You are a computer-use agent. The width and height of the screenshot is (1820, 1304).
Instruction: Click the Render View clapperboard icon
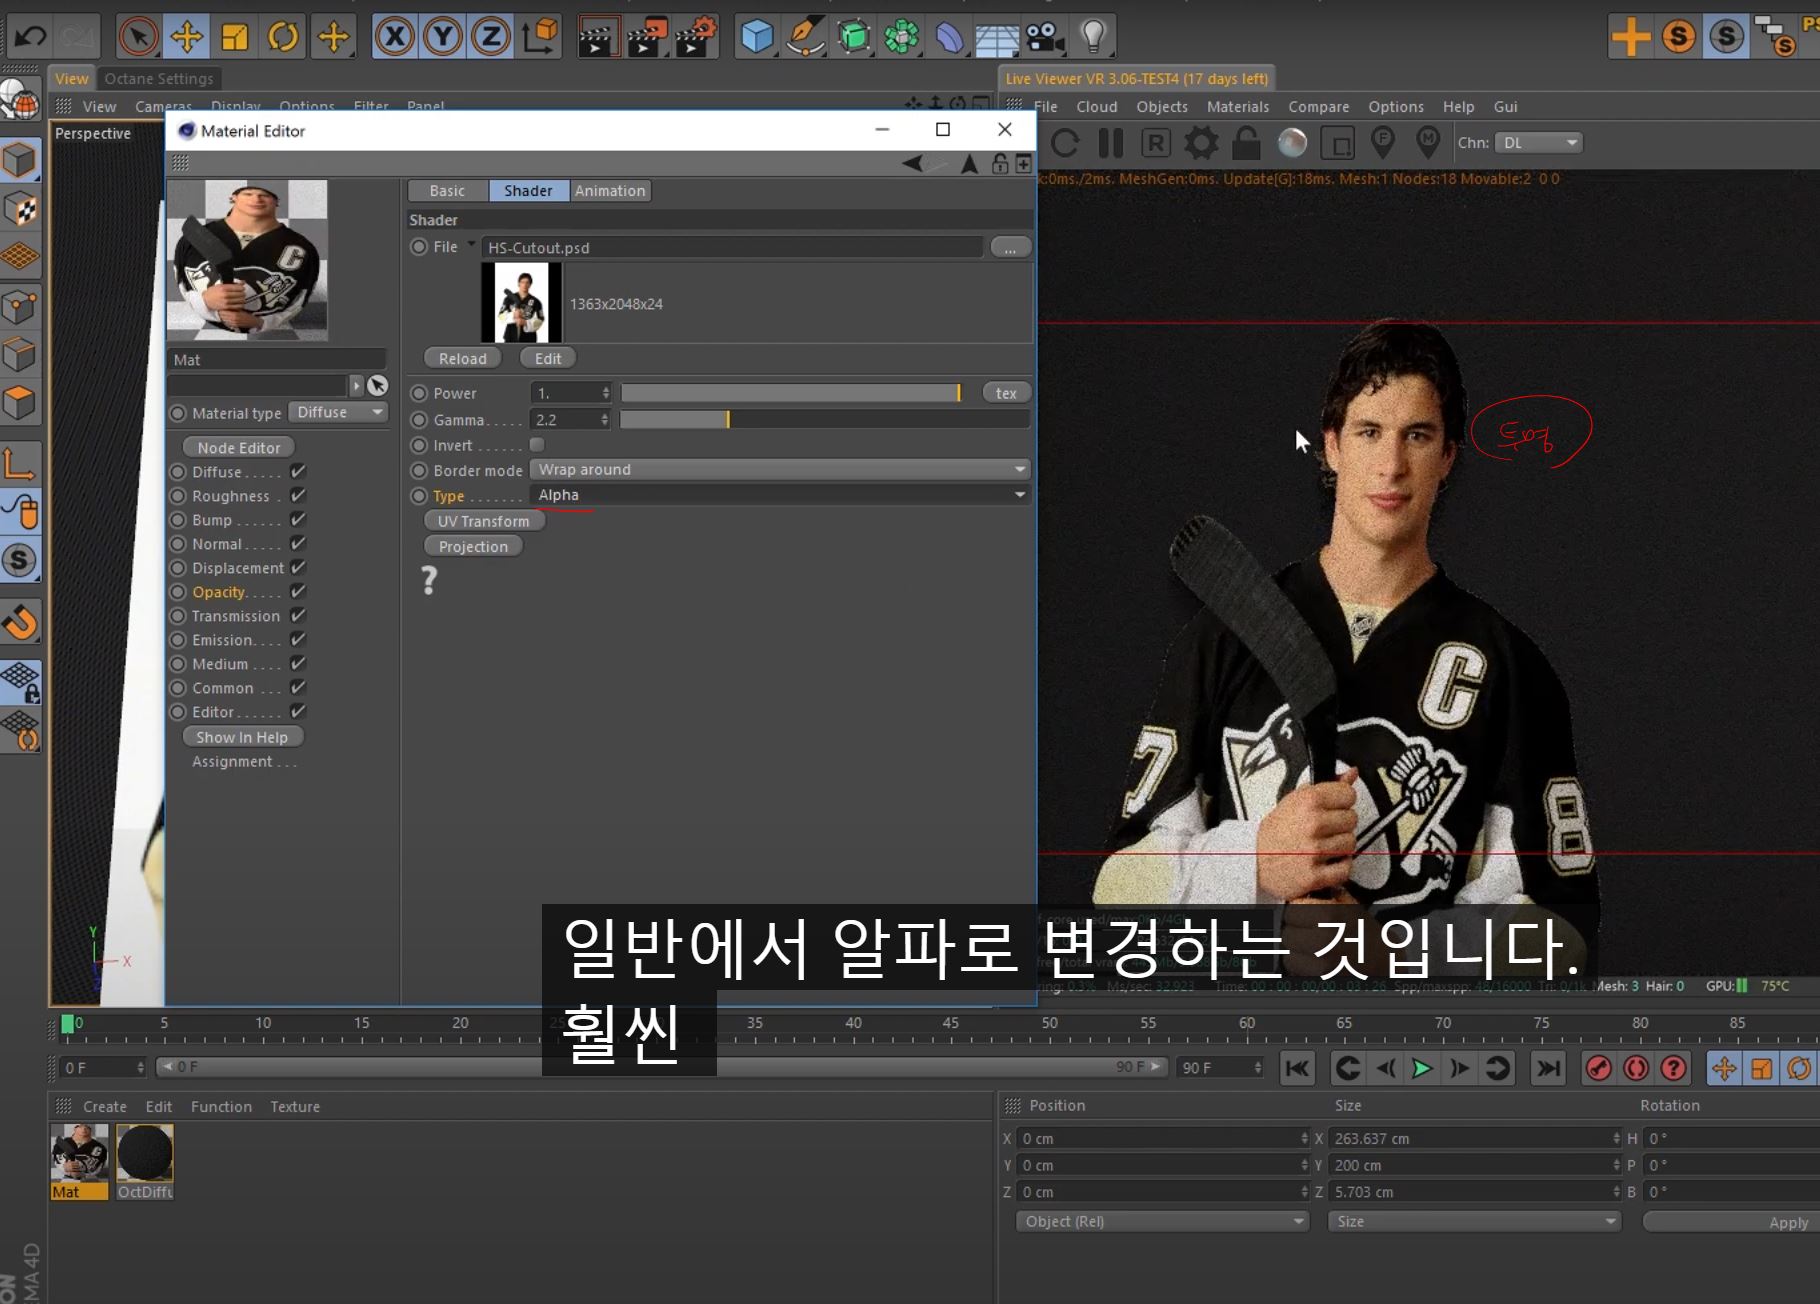(x=598, y=38)
